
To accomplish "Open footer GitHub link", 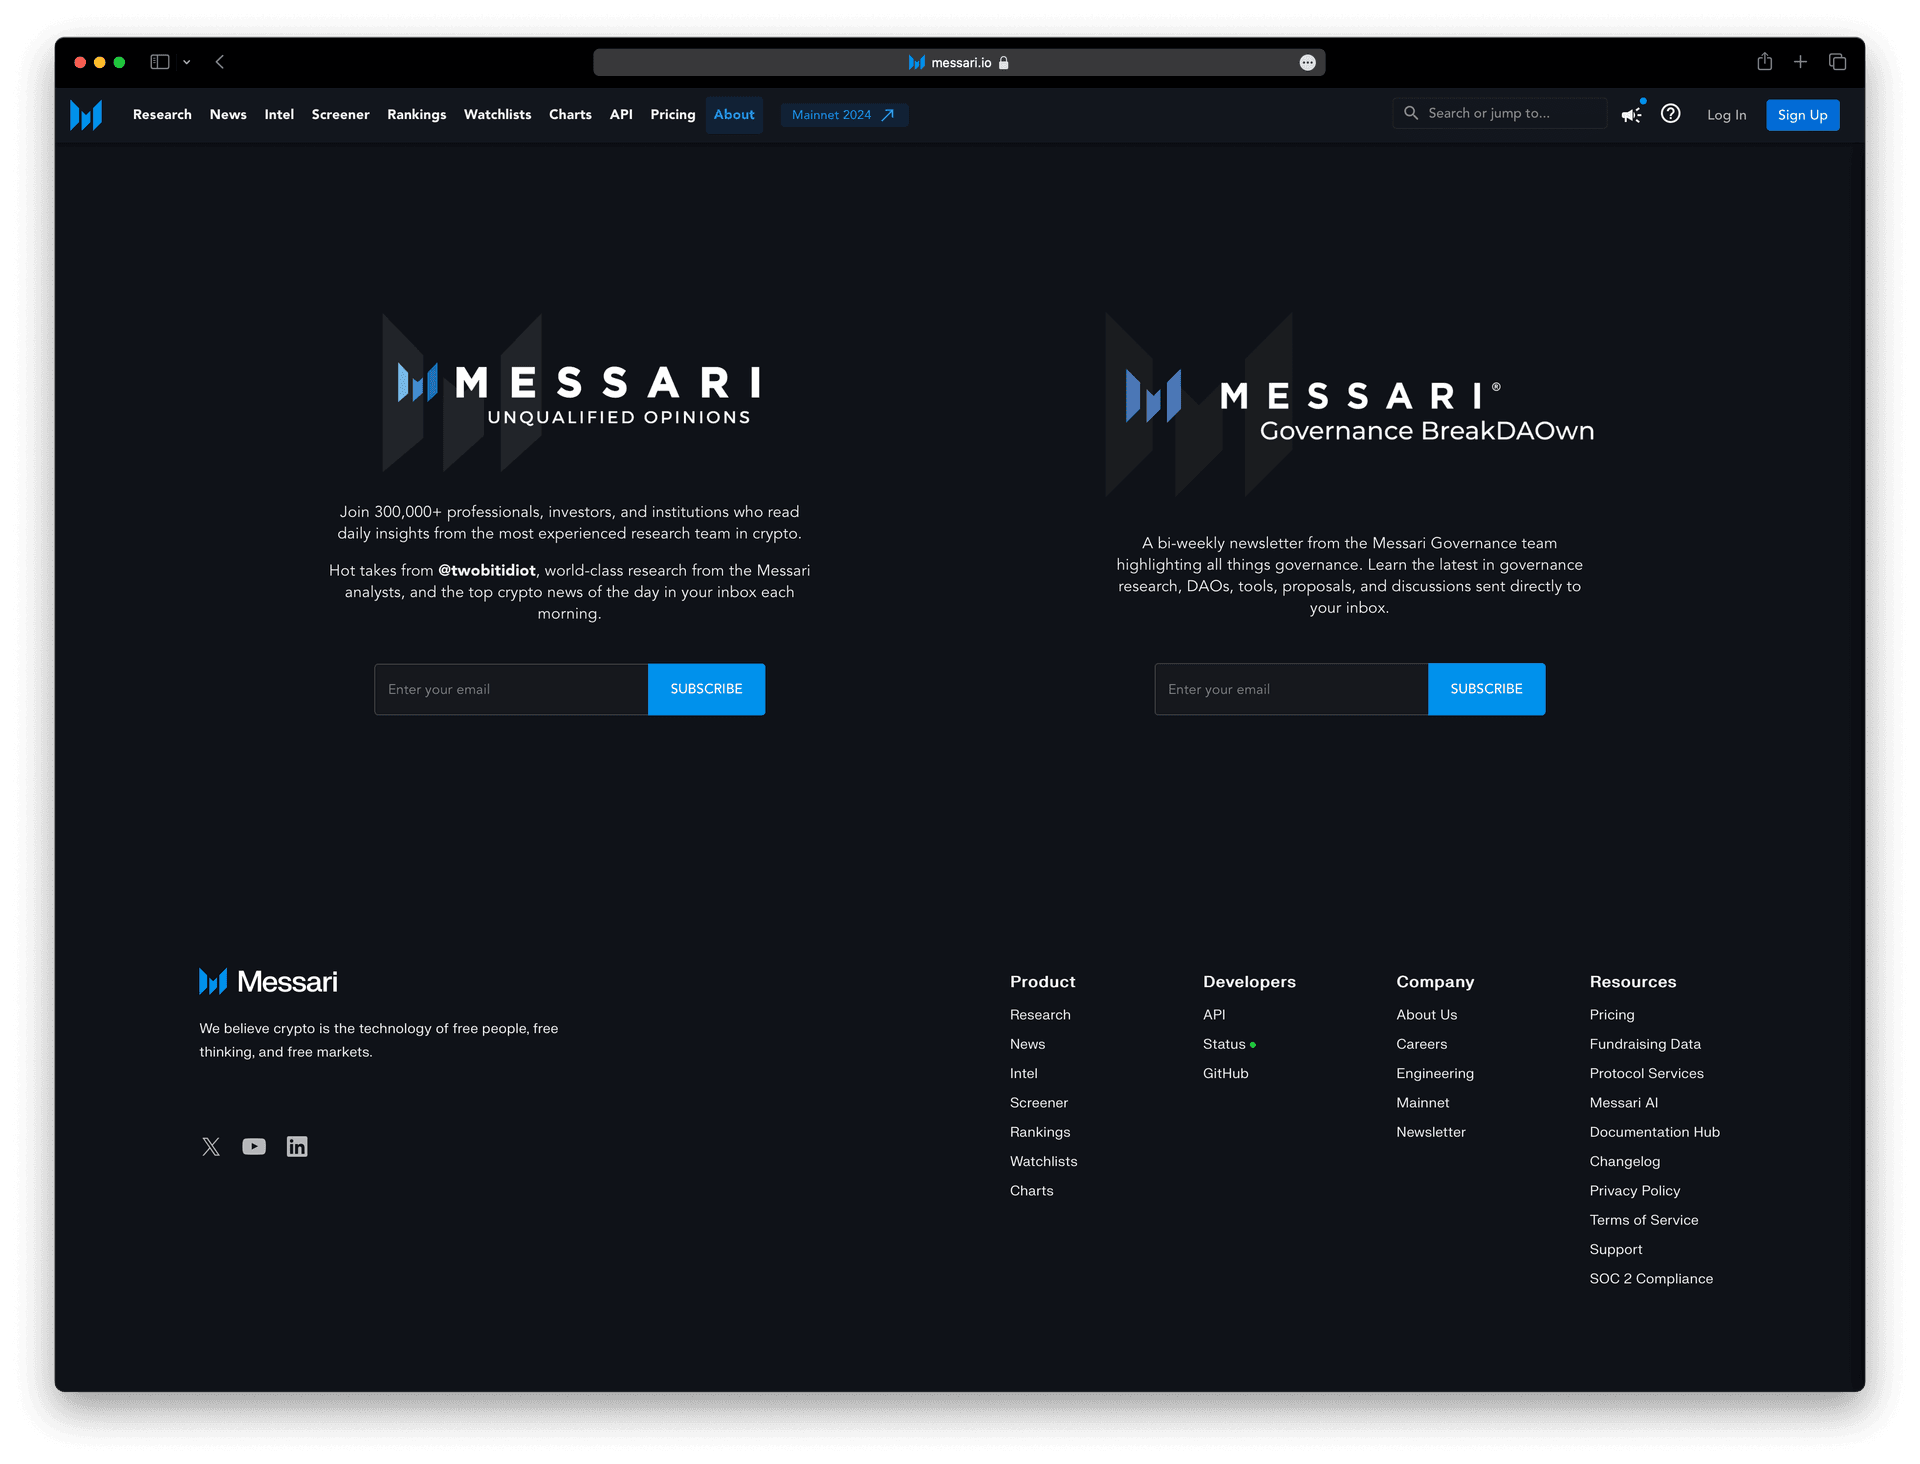I will point(1226,1073).
